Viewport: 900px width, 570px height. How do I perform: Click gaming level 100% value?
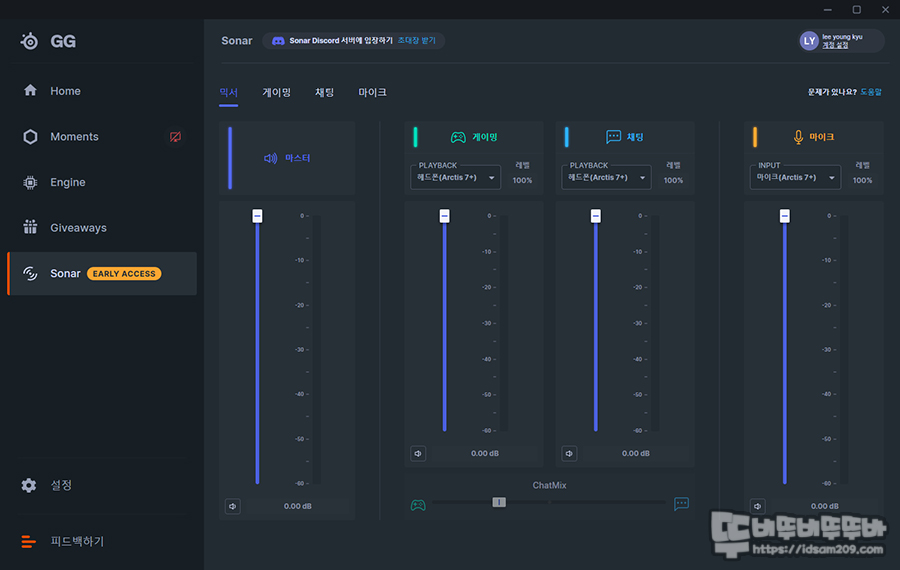(522, 180)
